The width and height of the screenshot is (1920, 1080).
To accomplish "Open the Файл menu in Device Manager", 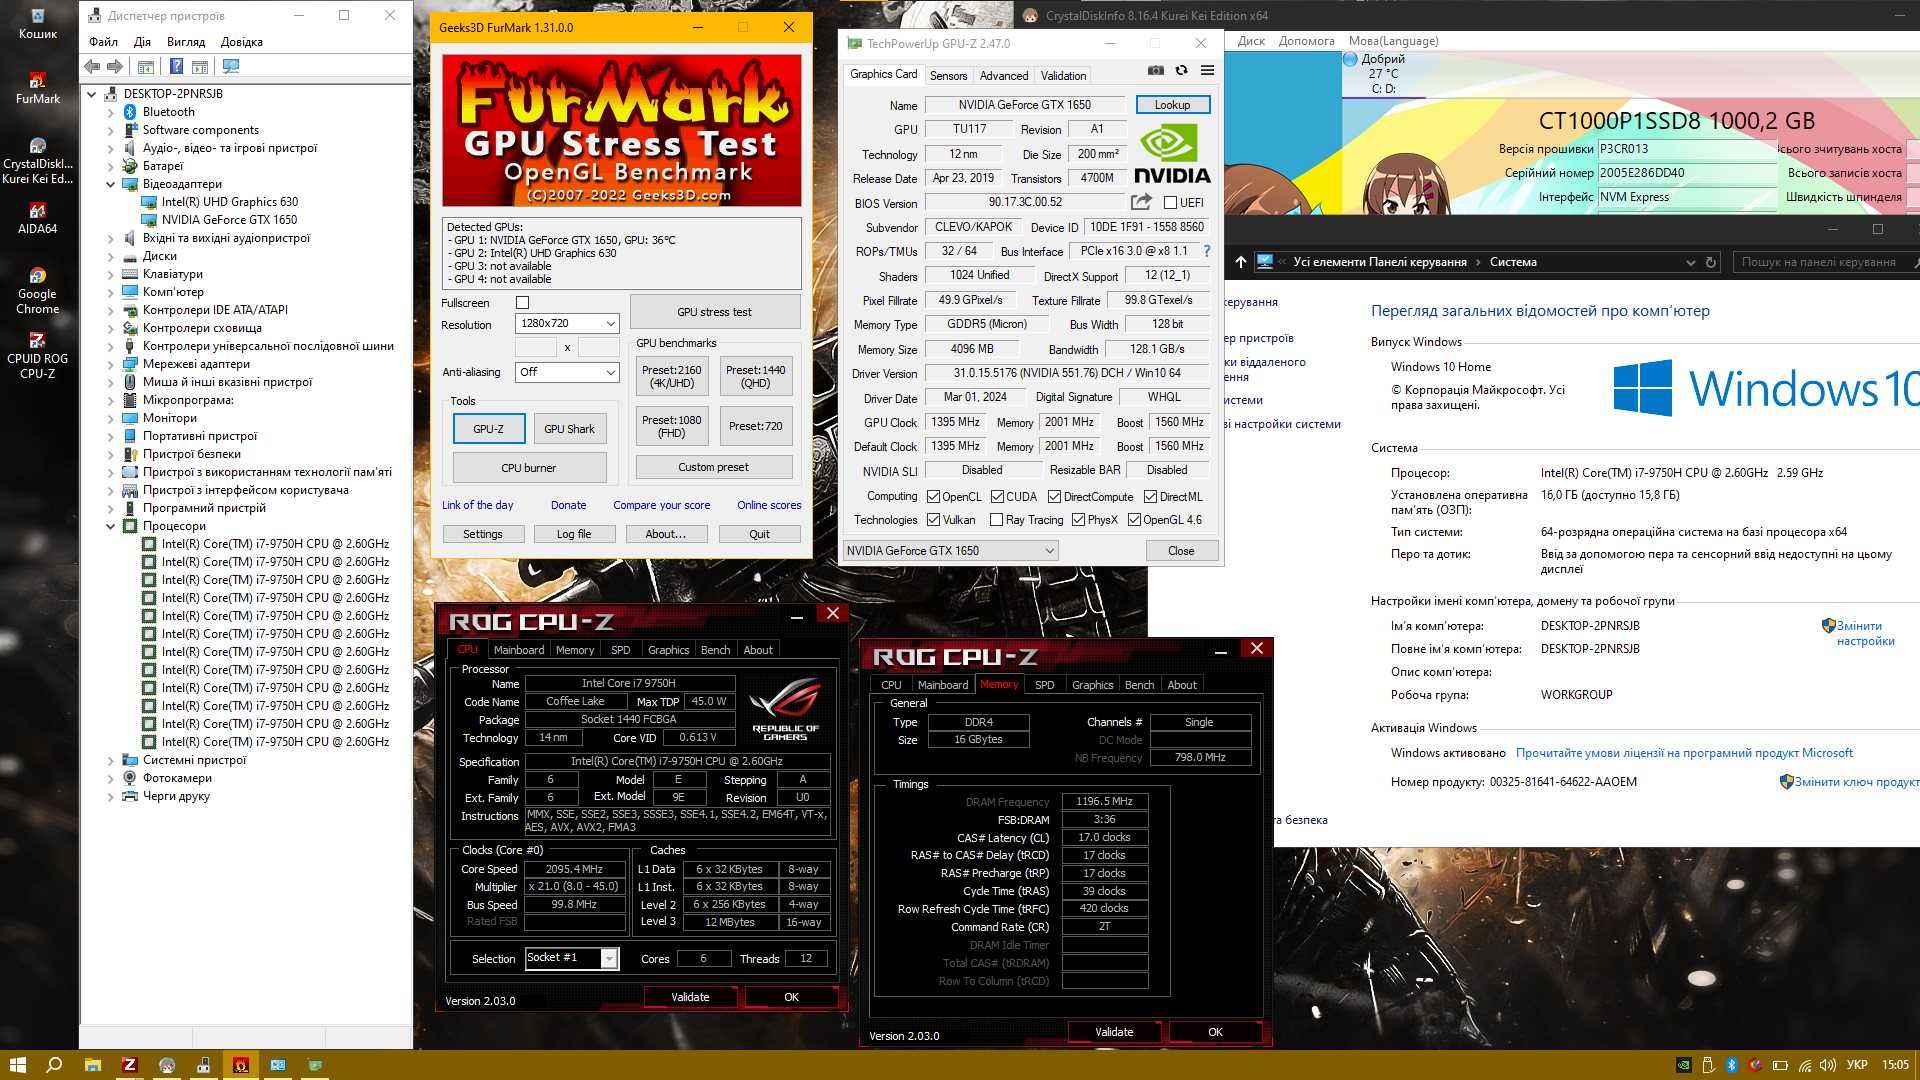I will tap(103, 42).
